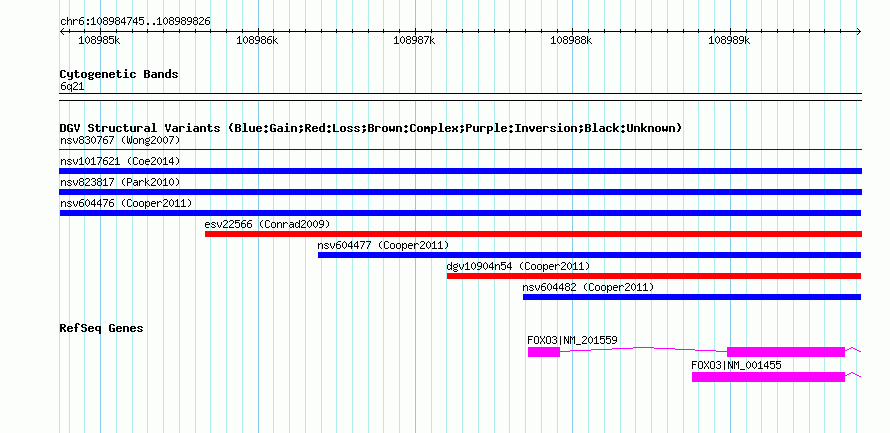Select the blue bar under nsv604476
890x433 pixels.
click(x=460, y=213)
